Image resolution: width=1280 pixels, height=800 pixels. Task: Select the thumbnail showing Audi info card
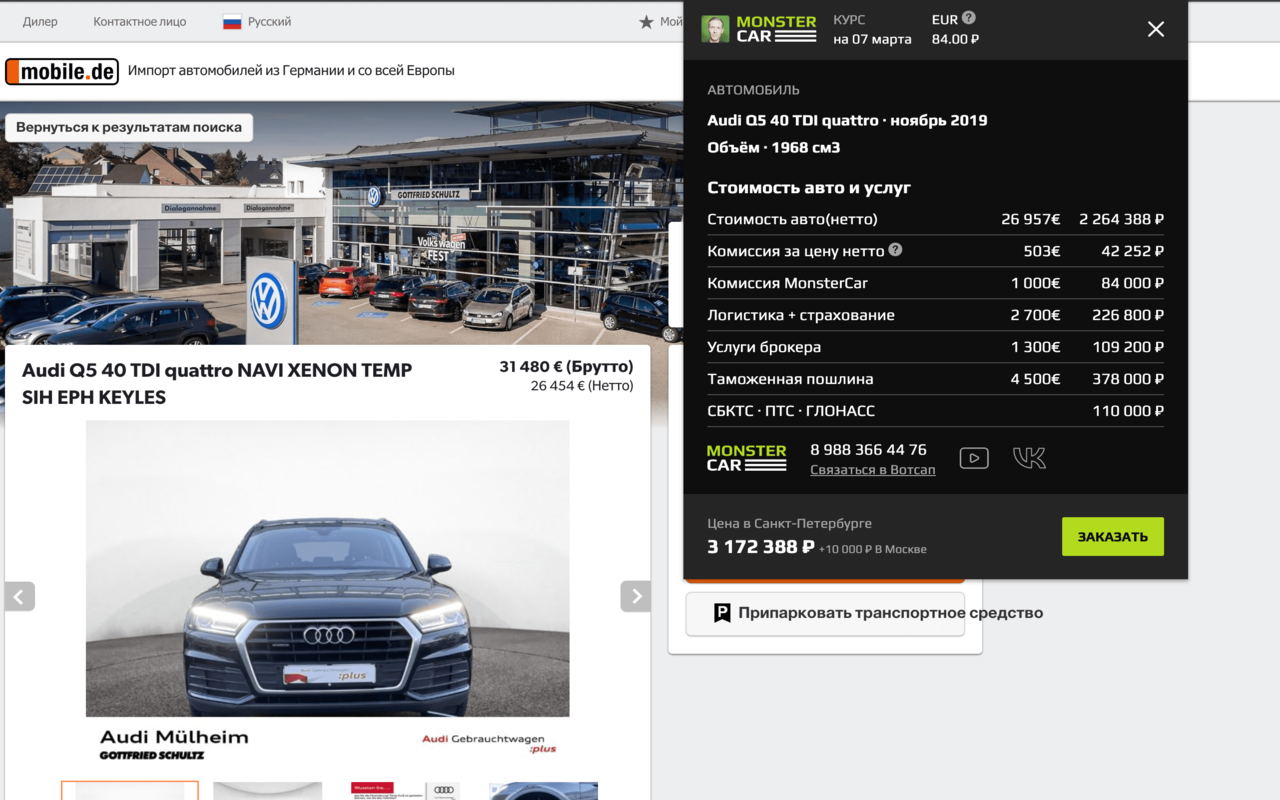405,790
